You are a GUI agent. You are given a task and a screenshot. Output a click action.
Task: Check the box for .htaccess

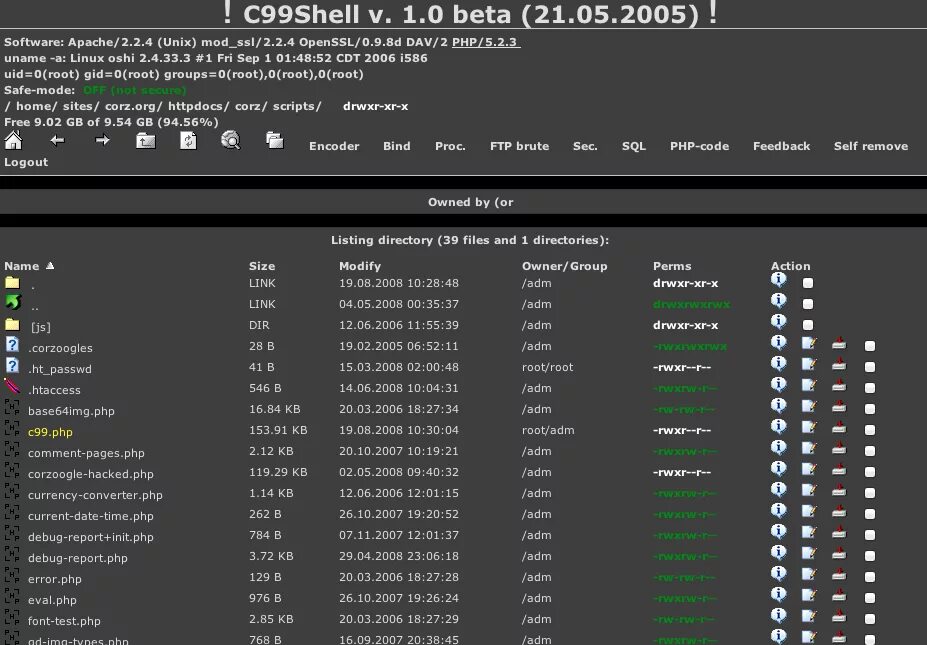tap(870, 388)
